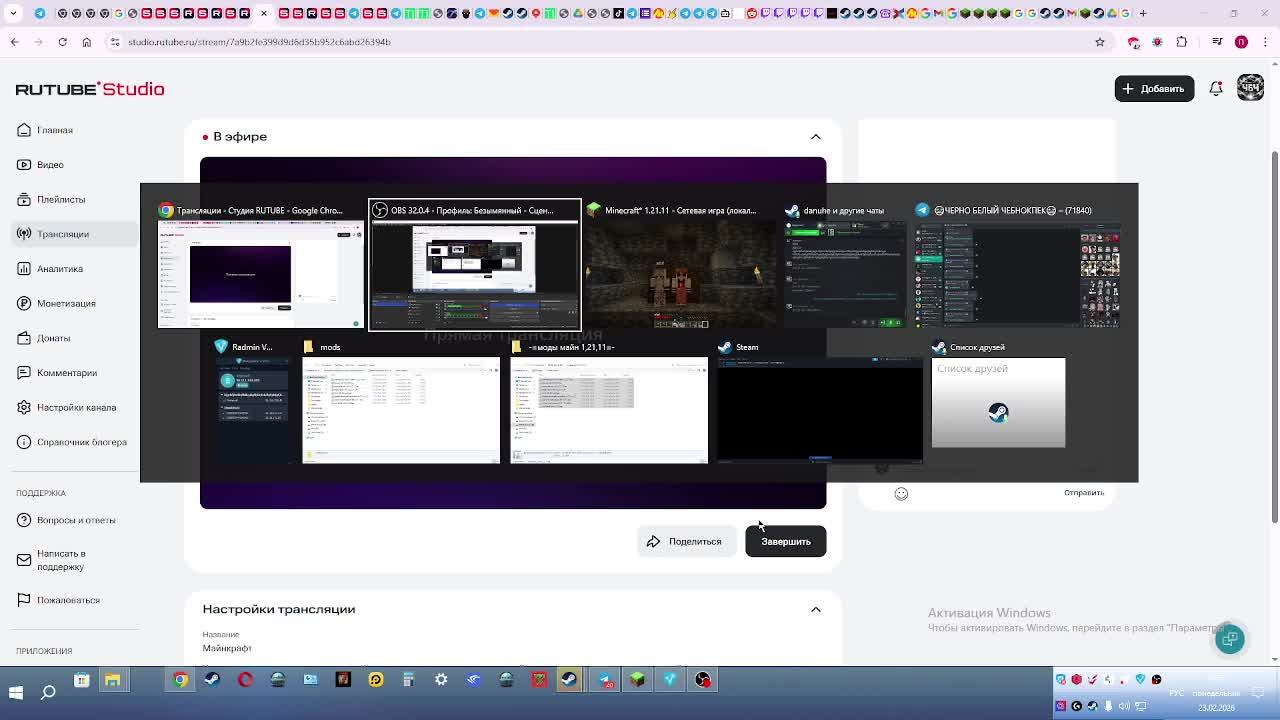Open the notifications bell icon
This screenshot has width=1280, height=720.
pyautogui.click(x=1216, y=88)
